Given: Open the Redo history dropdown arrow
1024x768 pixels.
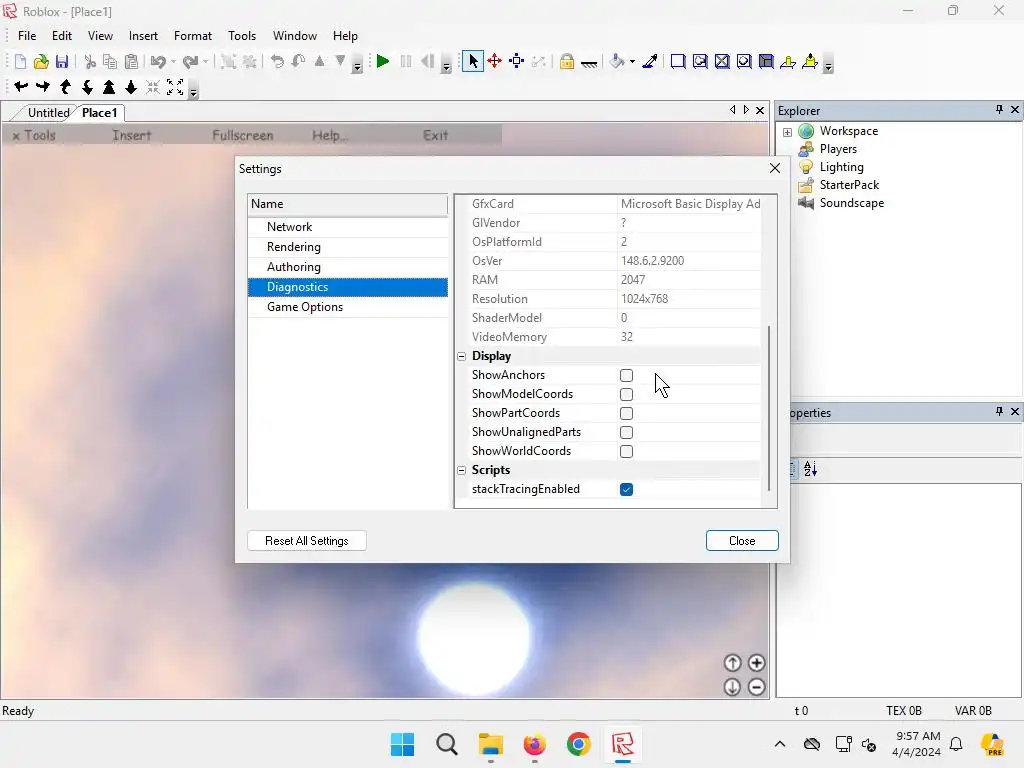Looking at the screenshot, I should click(205, 61).
